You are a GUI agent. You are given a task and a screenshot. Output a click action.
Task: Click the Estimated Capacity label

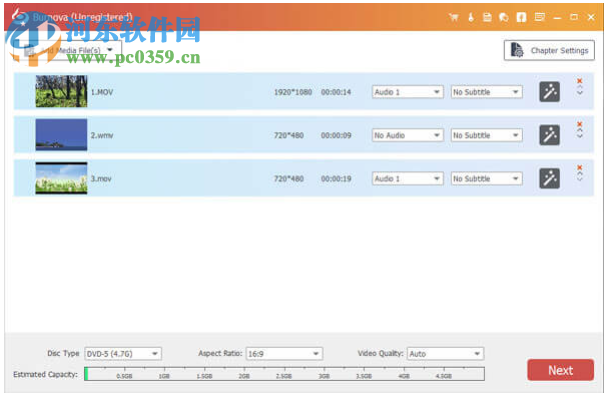click(x=45, y=374)
